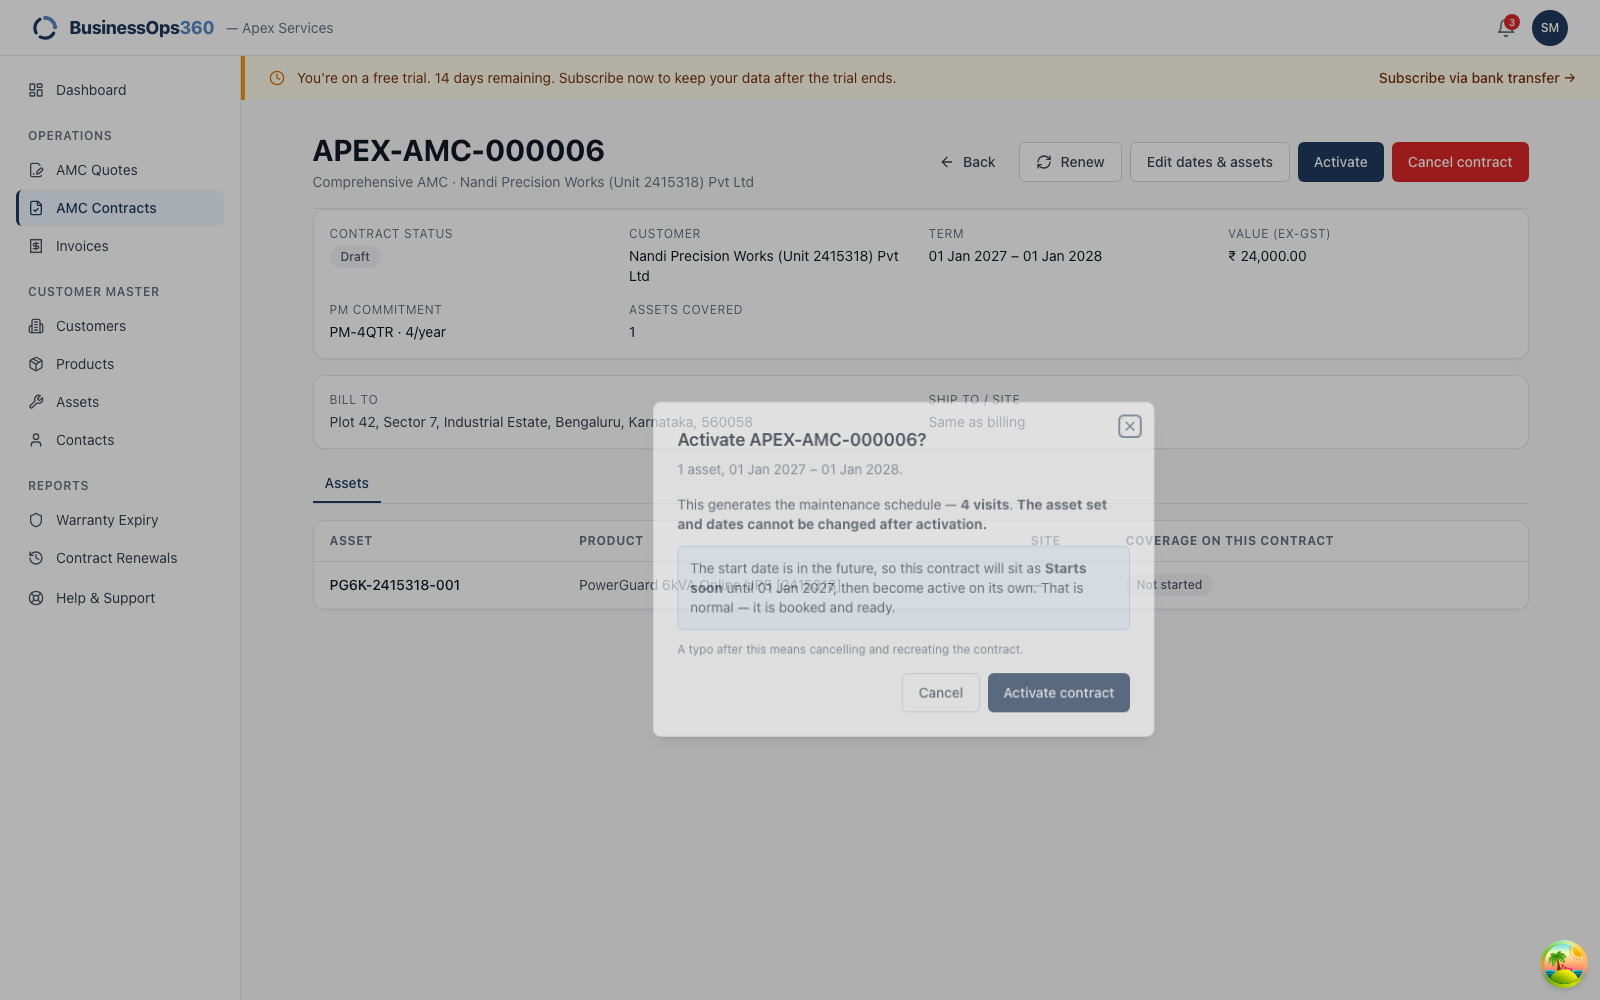The height and width of the screenshot is (1000, 1600).
Task: Open the SM user avatar menu
Action: point(1550,28)
